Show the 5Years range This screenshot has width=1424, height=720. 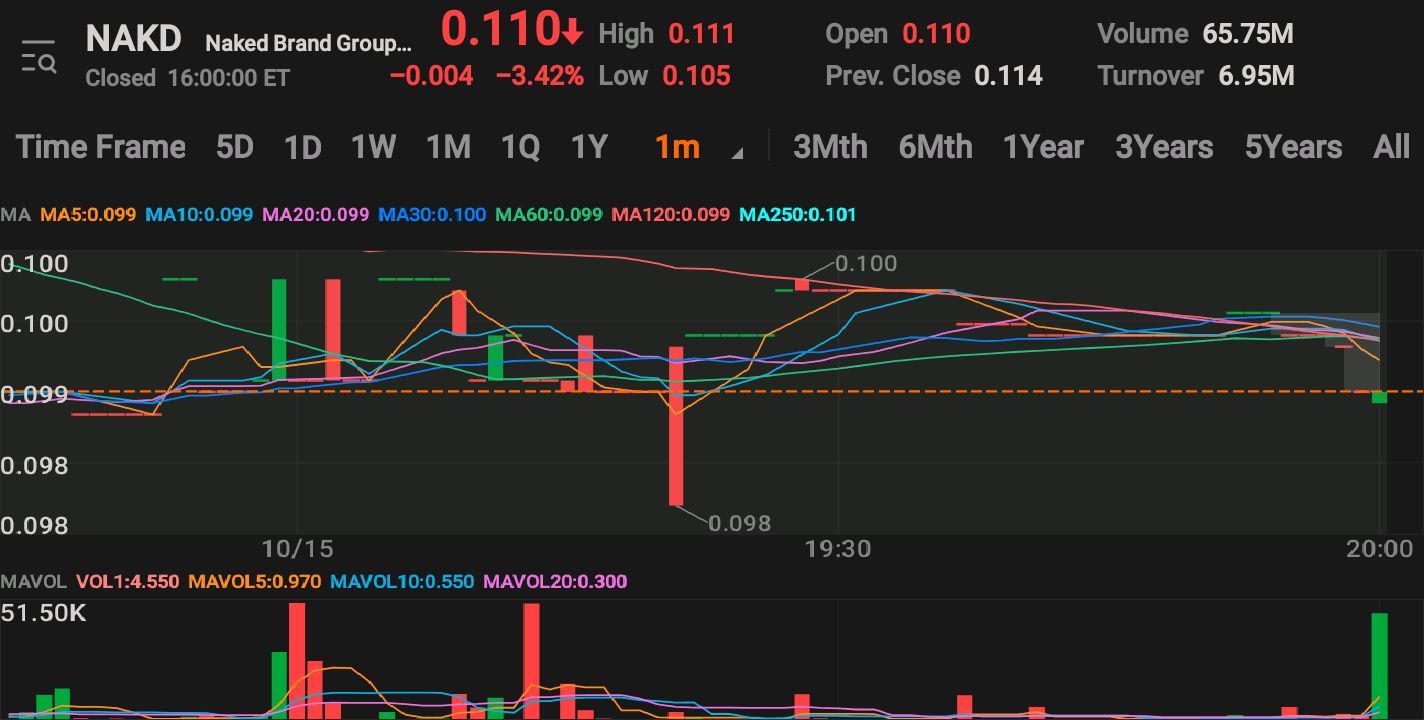[1293, 148]
